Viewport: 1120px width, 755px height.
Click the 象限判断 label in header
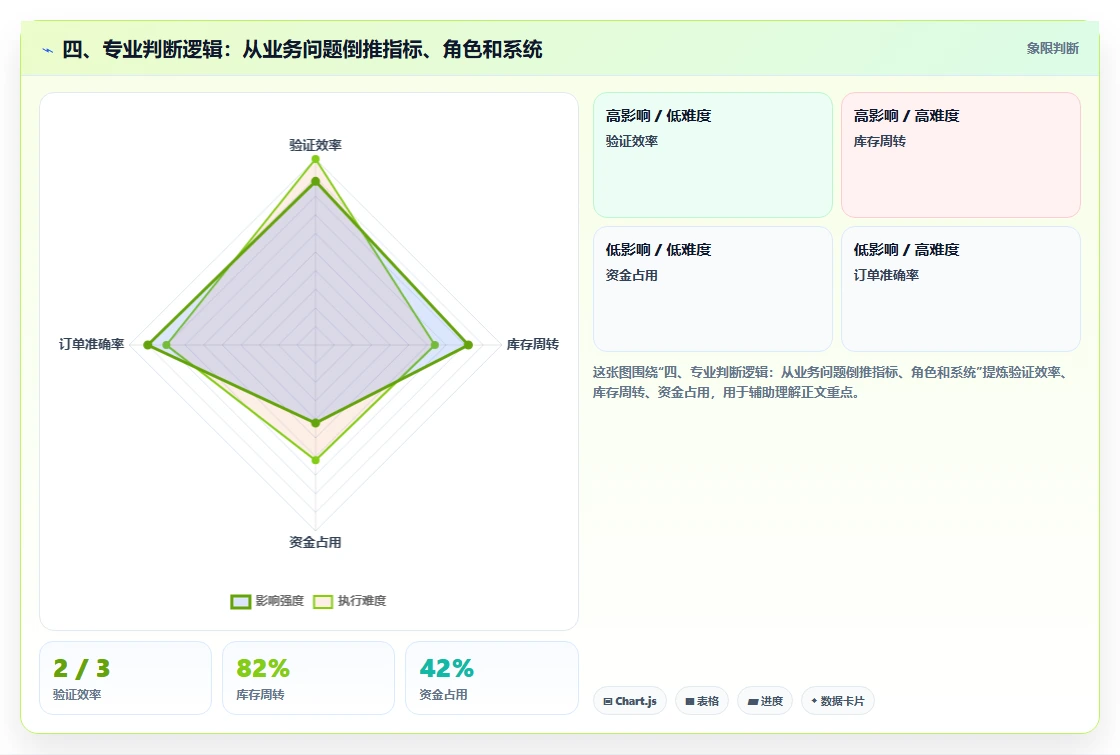pos(1052,49)
